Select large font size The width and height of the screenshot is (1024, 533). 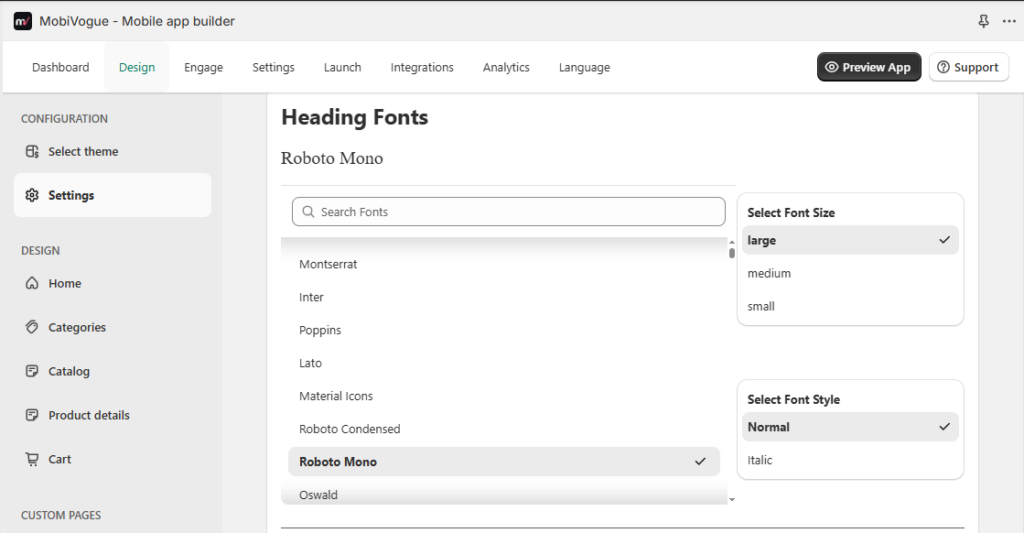[x=850, y=240]
